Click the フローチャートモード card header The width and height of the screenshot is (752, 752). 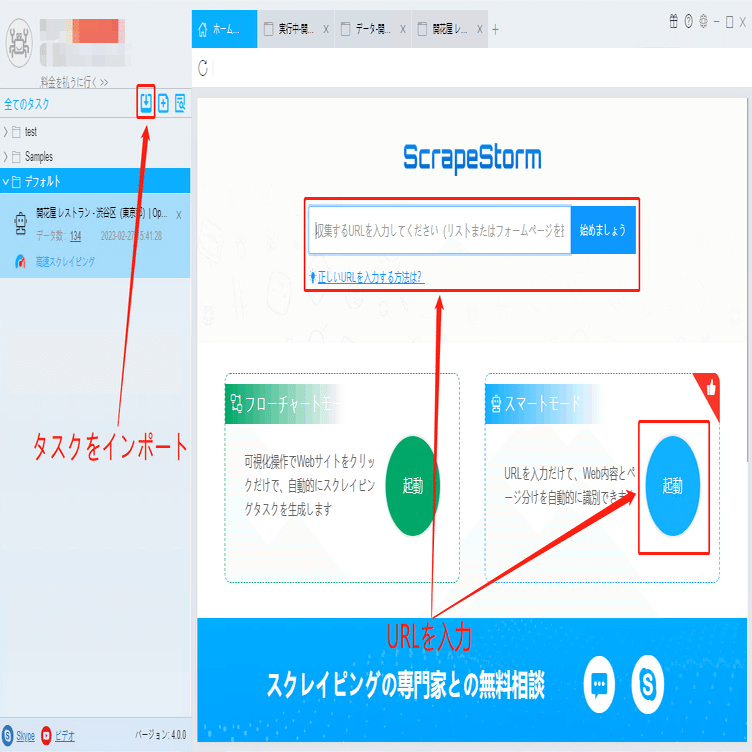coord(284,404)
